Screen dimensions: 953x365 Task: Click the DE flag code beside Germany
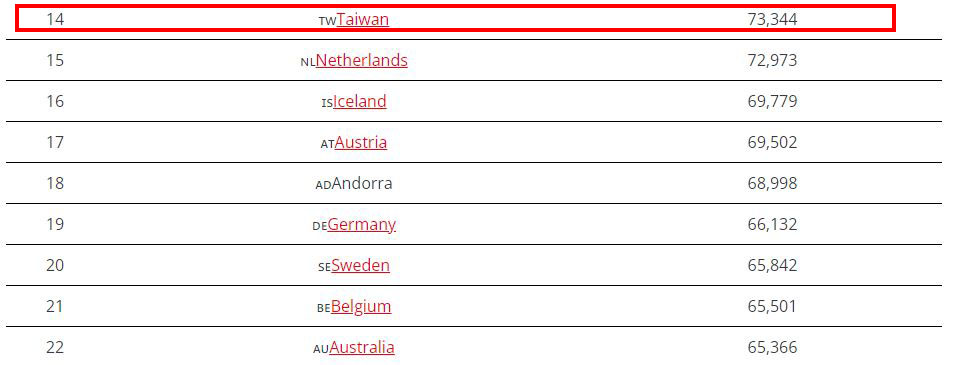tap(319, 226)
